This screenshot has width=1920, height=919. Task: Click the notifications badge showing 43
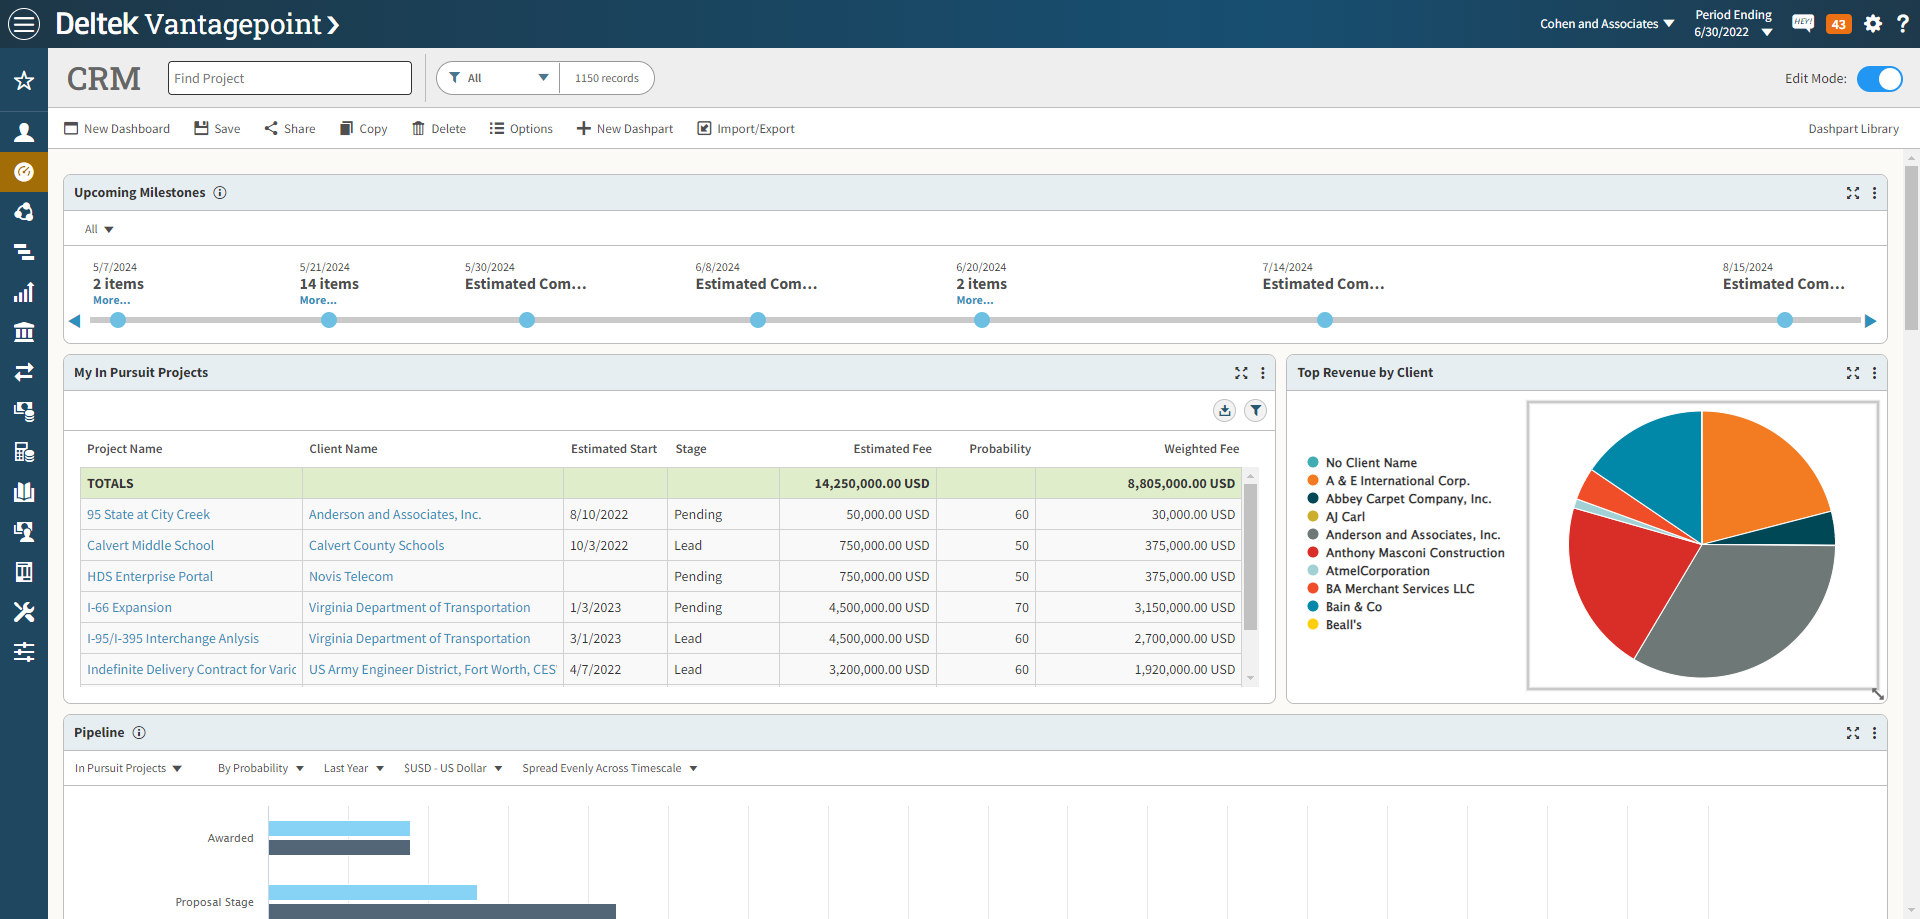tap(1838, 24)
